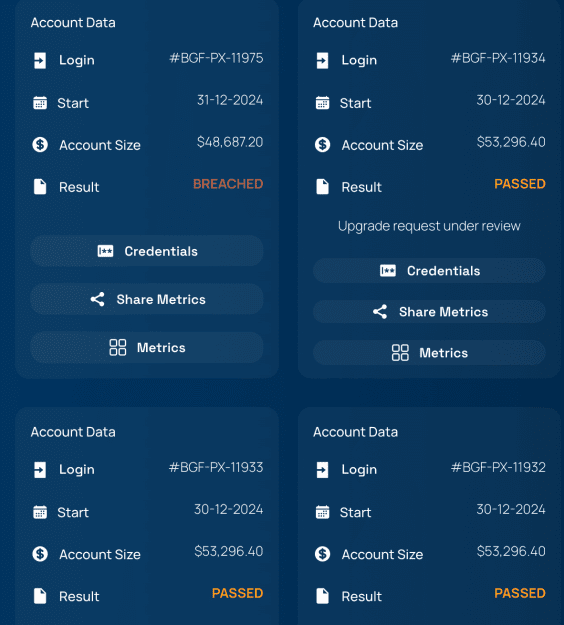This screenshot has width=564, height=625.
Task: Click the dollar icon next to the $48,687.20 account size
Action: click(40, 144)
